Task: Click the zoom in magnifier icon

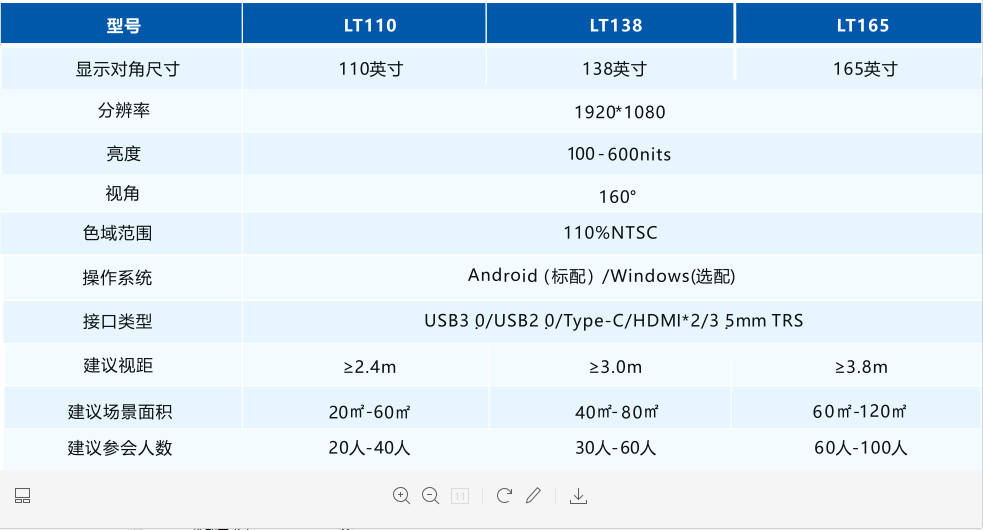Action: click(x=402, y=495)
